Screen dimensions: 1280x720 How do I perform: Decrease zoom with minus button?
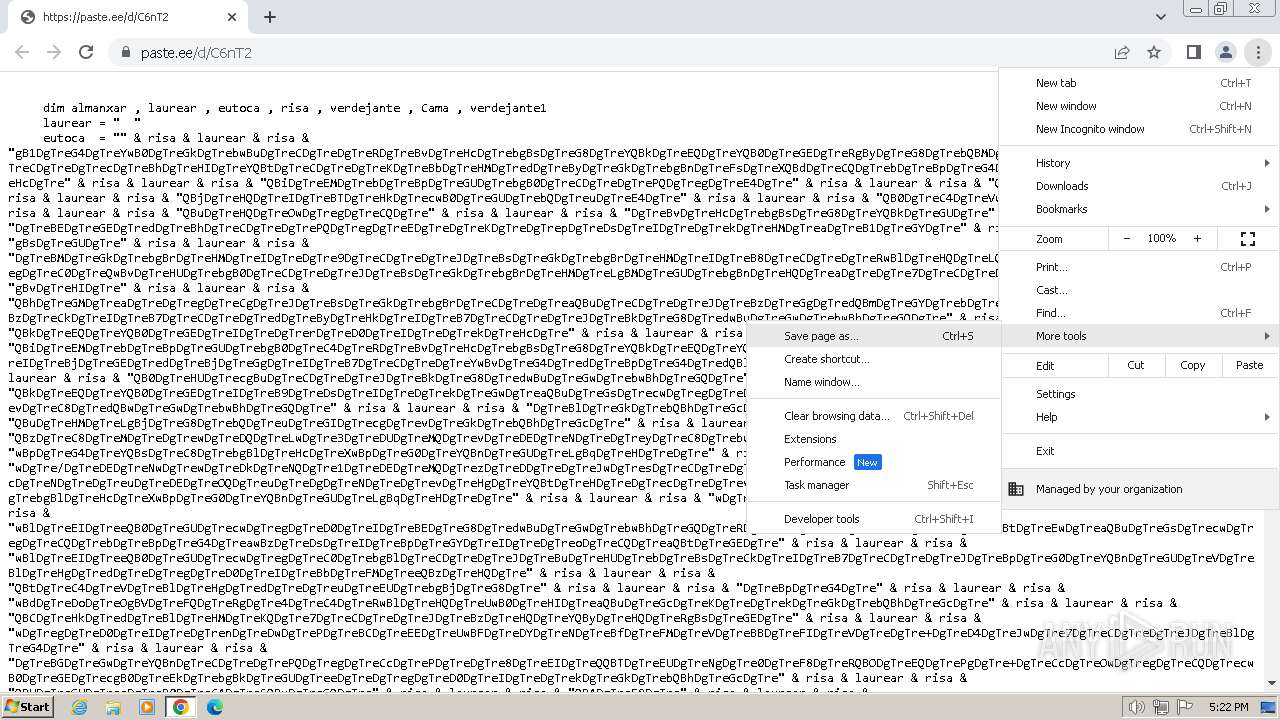[x=1127, y=239]
